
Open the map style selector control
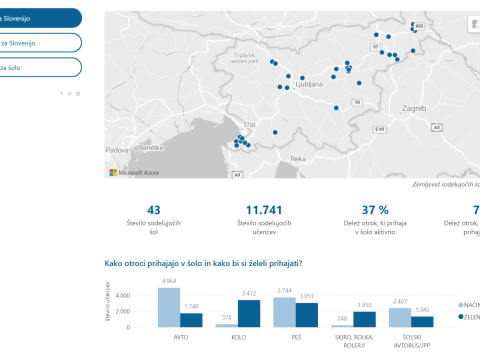pos(474,24)
